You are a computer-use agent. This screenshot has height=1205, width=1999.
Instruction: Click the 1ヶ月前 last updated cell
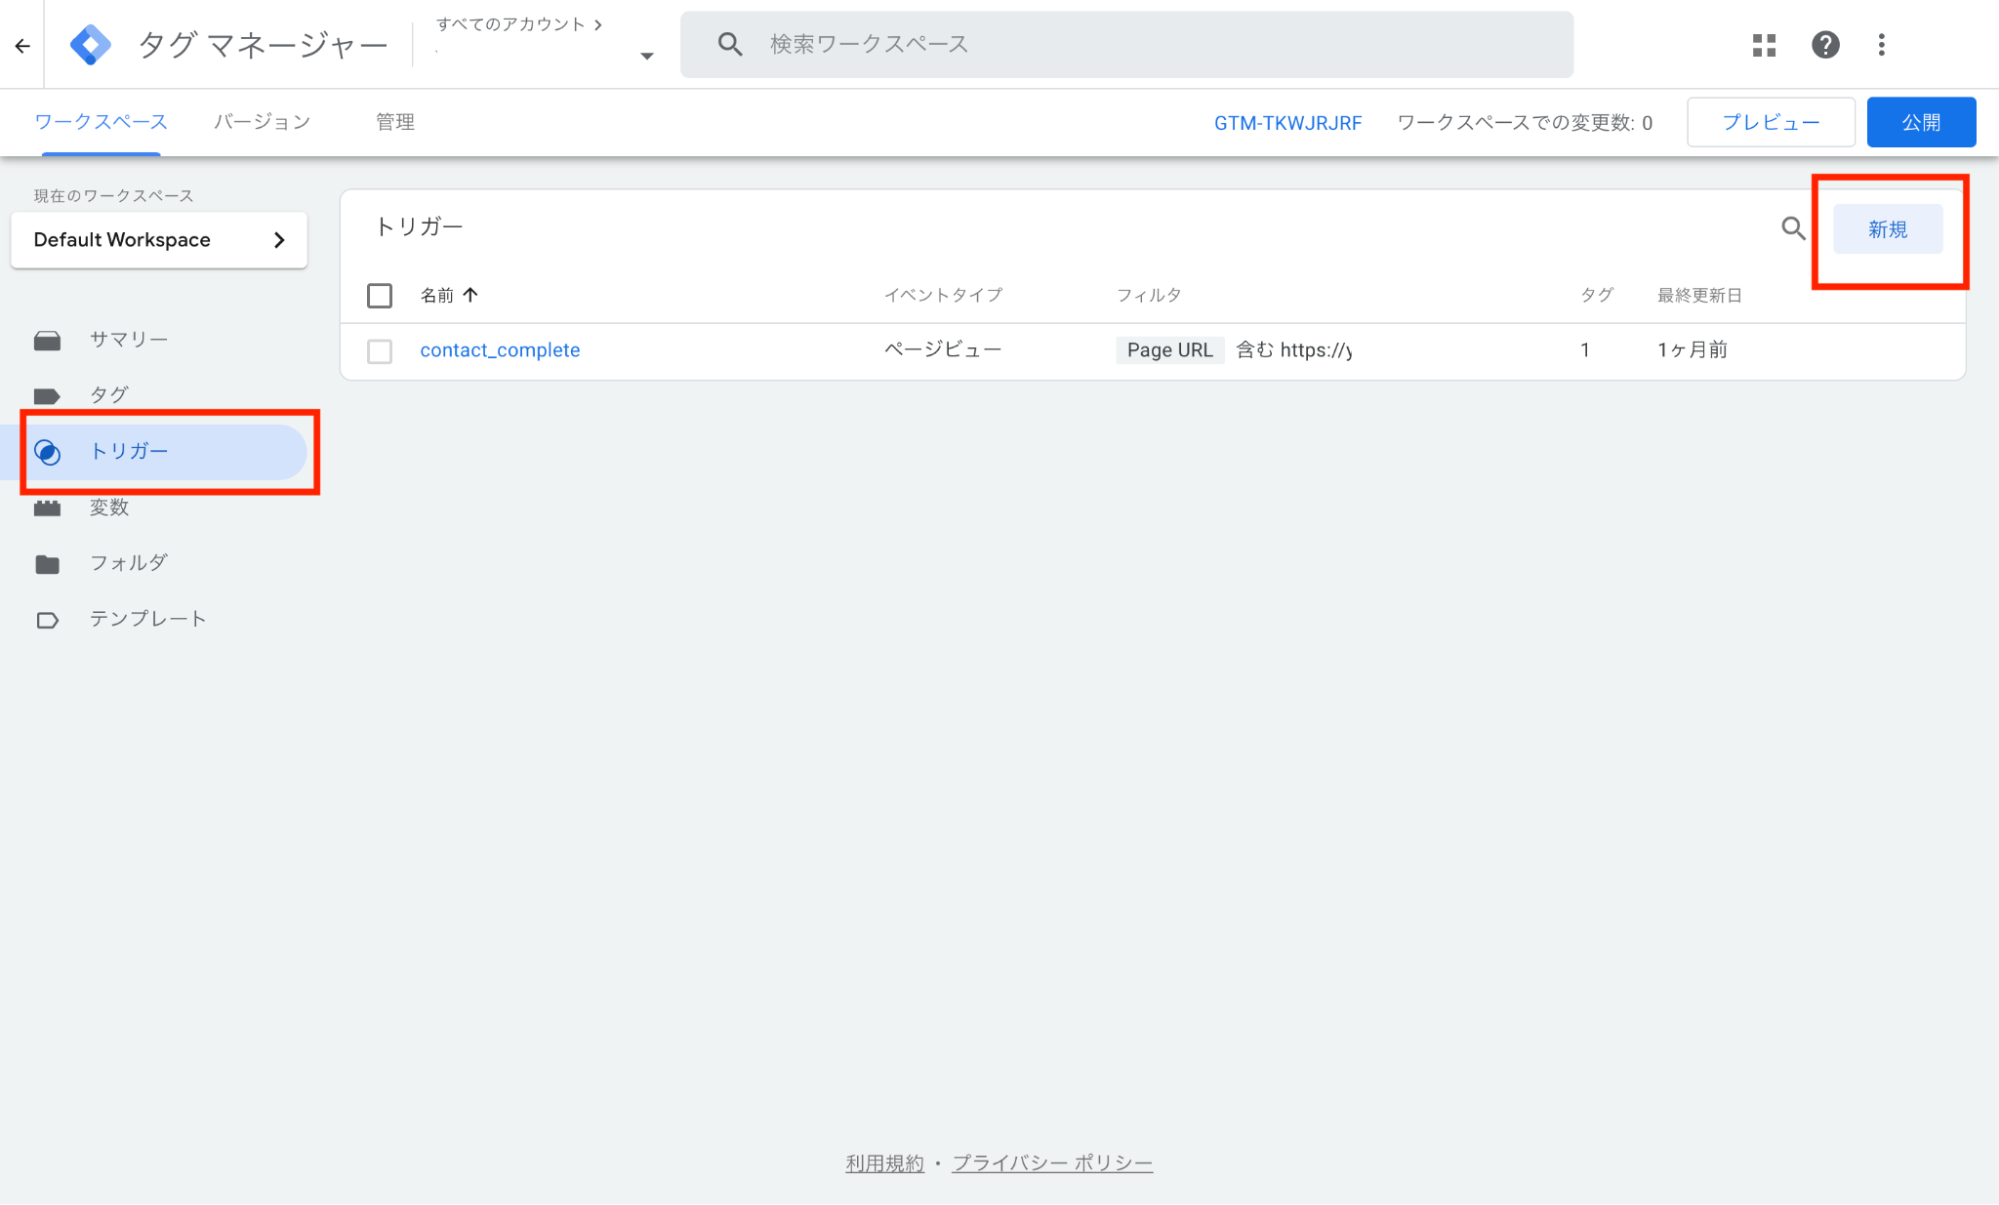[1693, 349]
